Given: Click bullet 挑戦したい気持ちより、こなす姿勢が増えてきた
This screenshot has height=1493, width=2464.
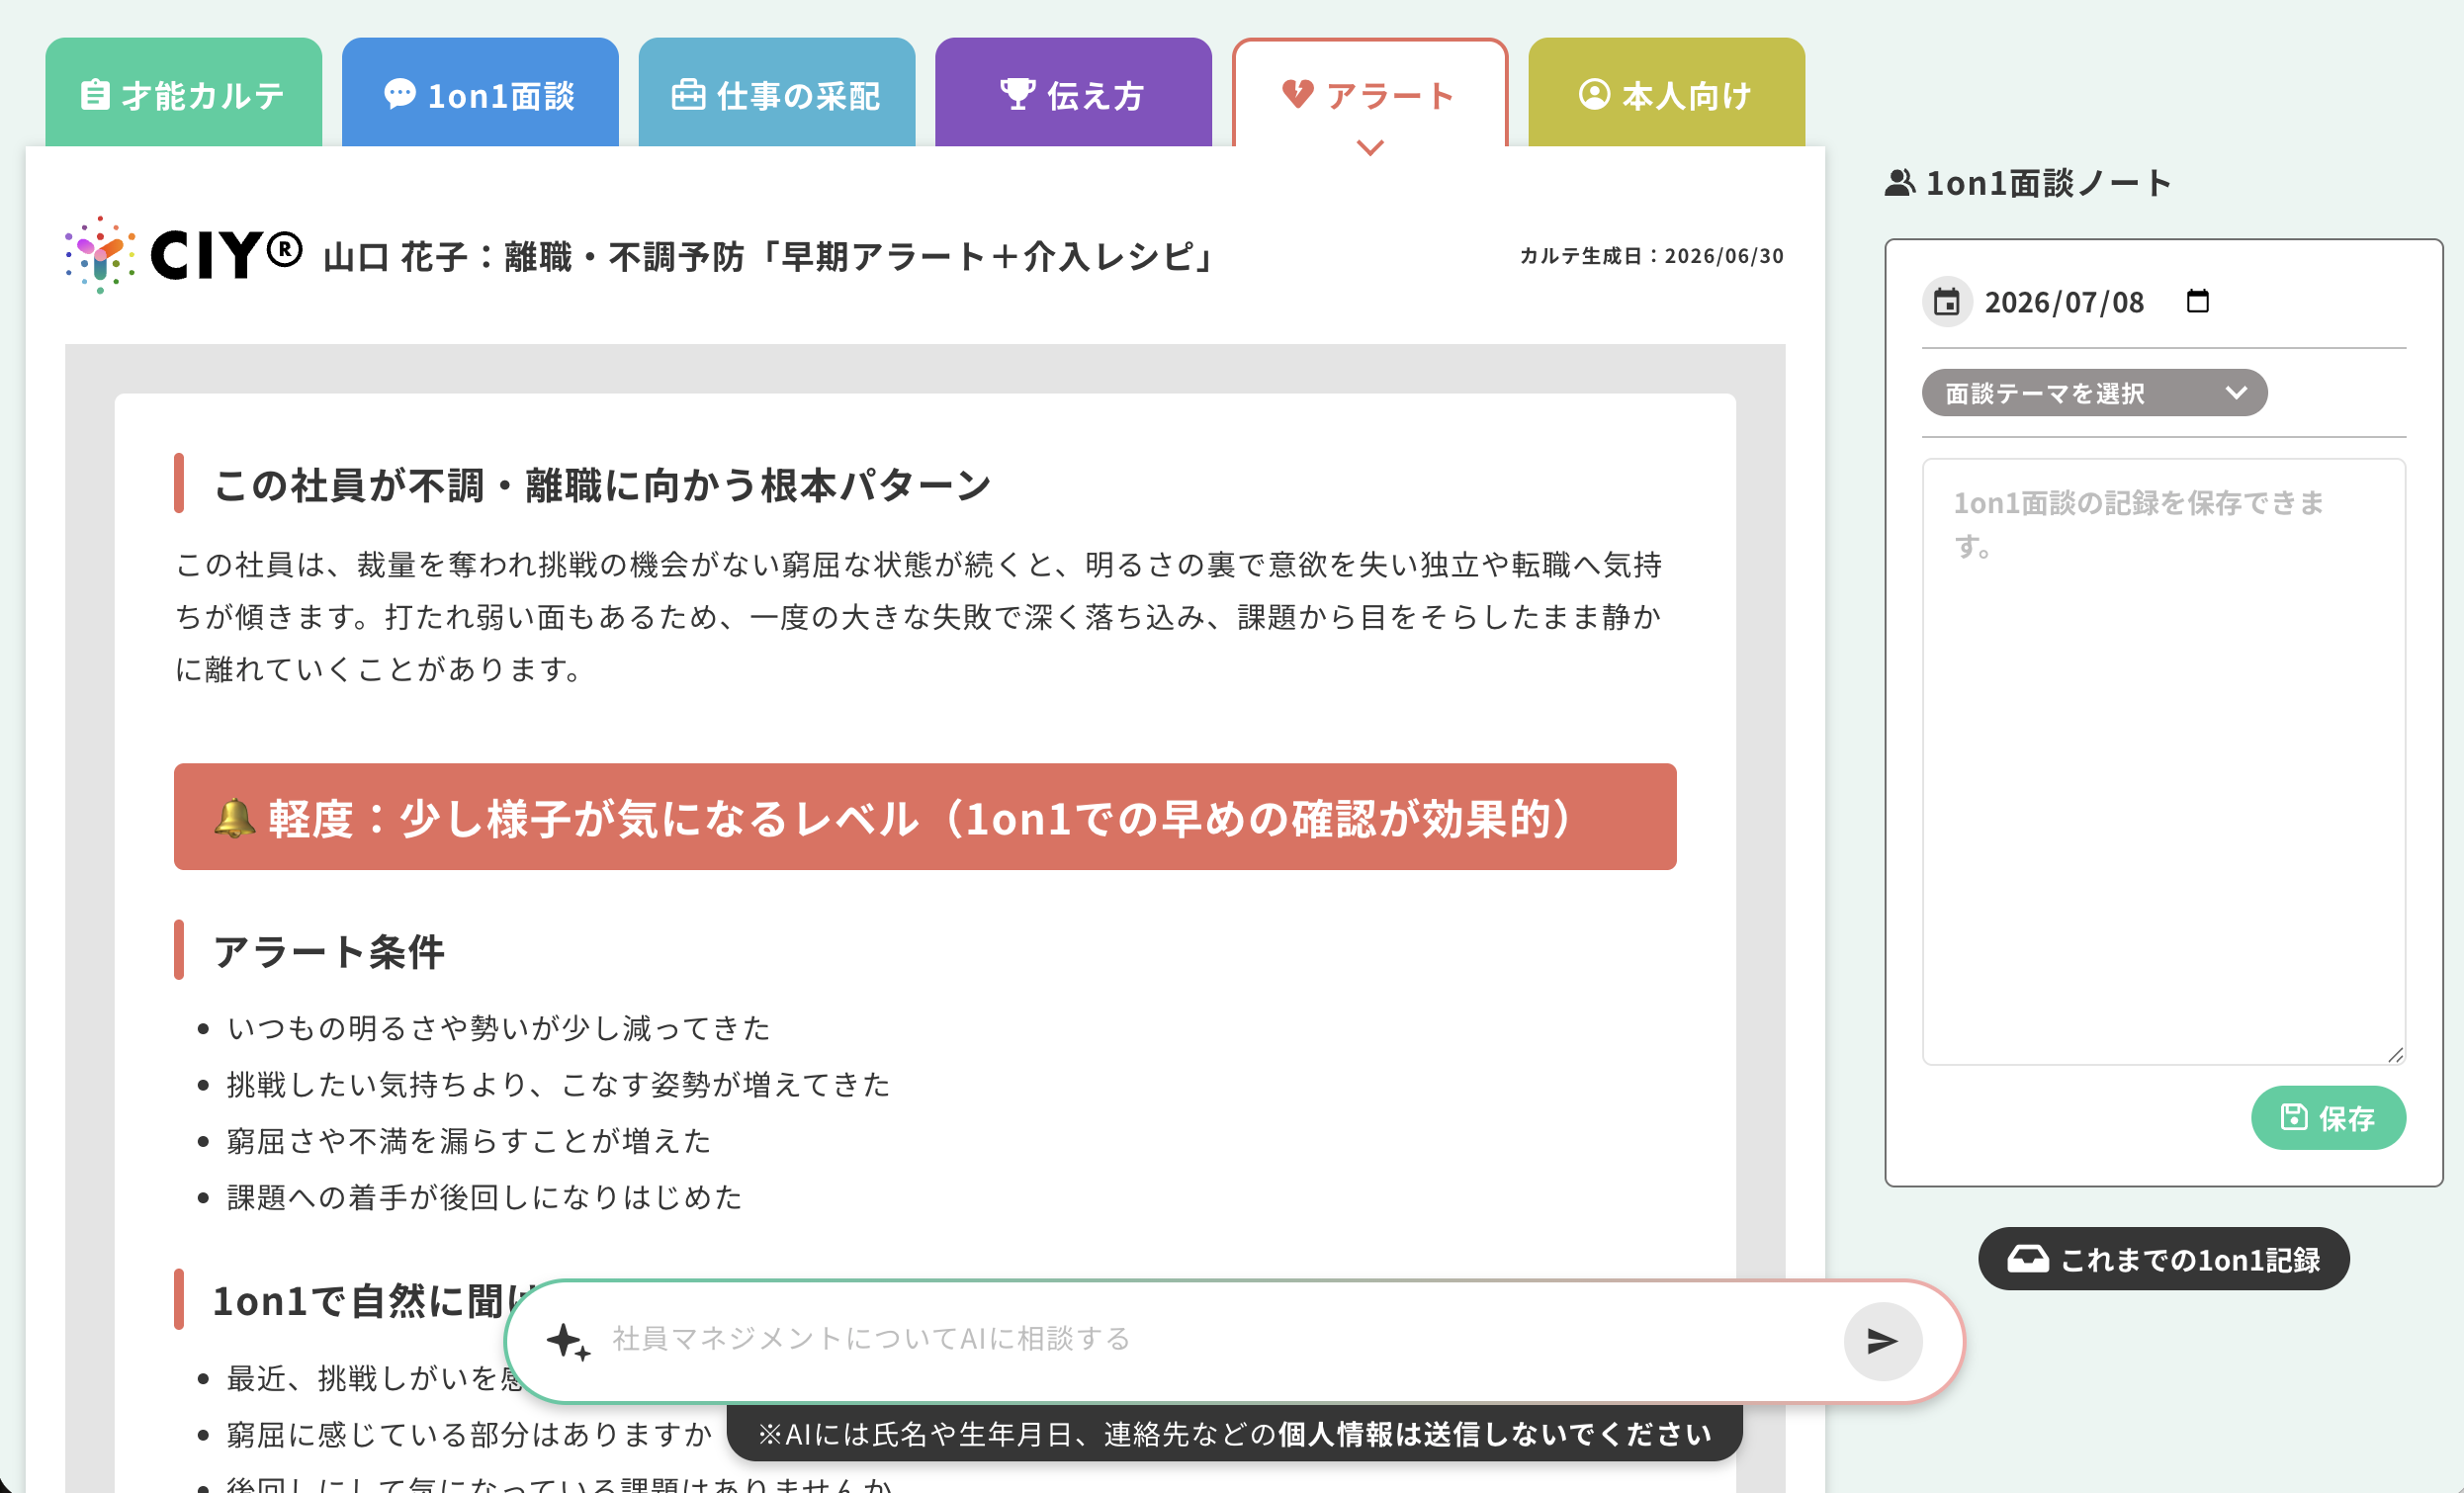Looking at the screenshot, I should tap(558, 1084).
